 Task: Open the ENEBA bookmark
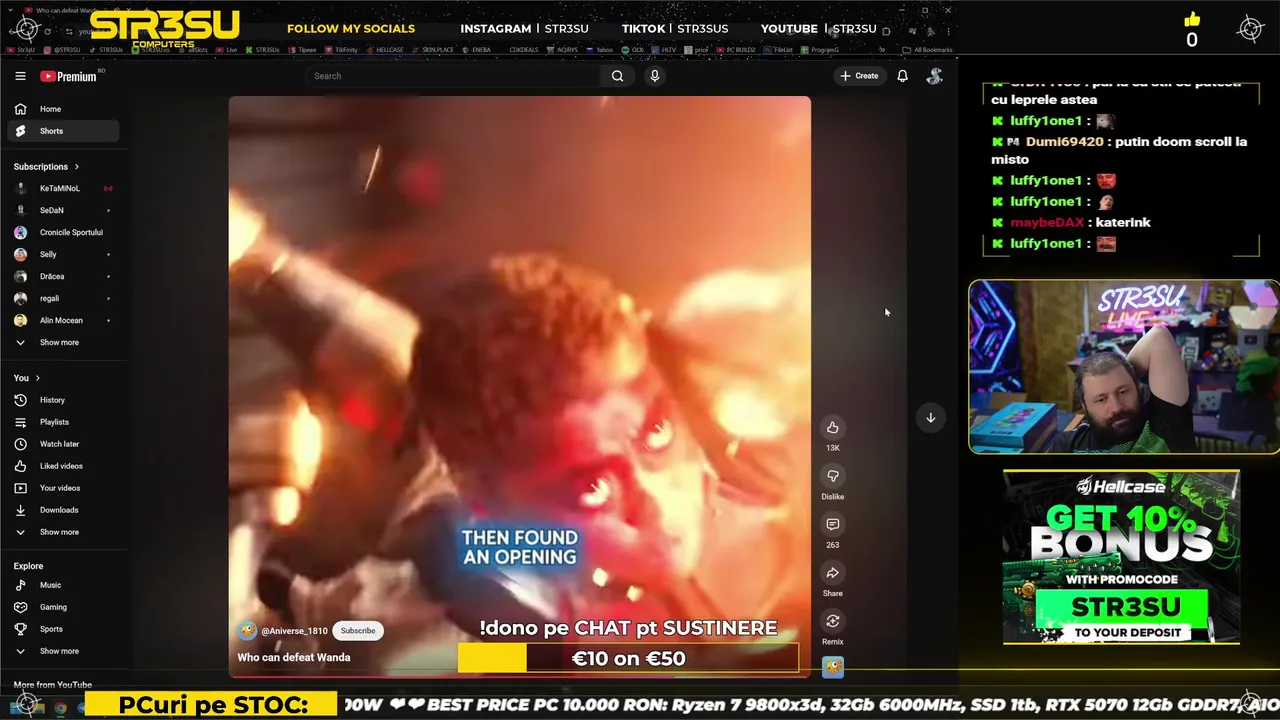point(477,49)
